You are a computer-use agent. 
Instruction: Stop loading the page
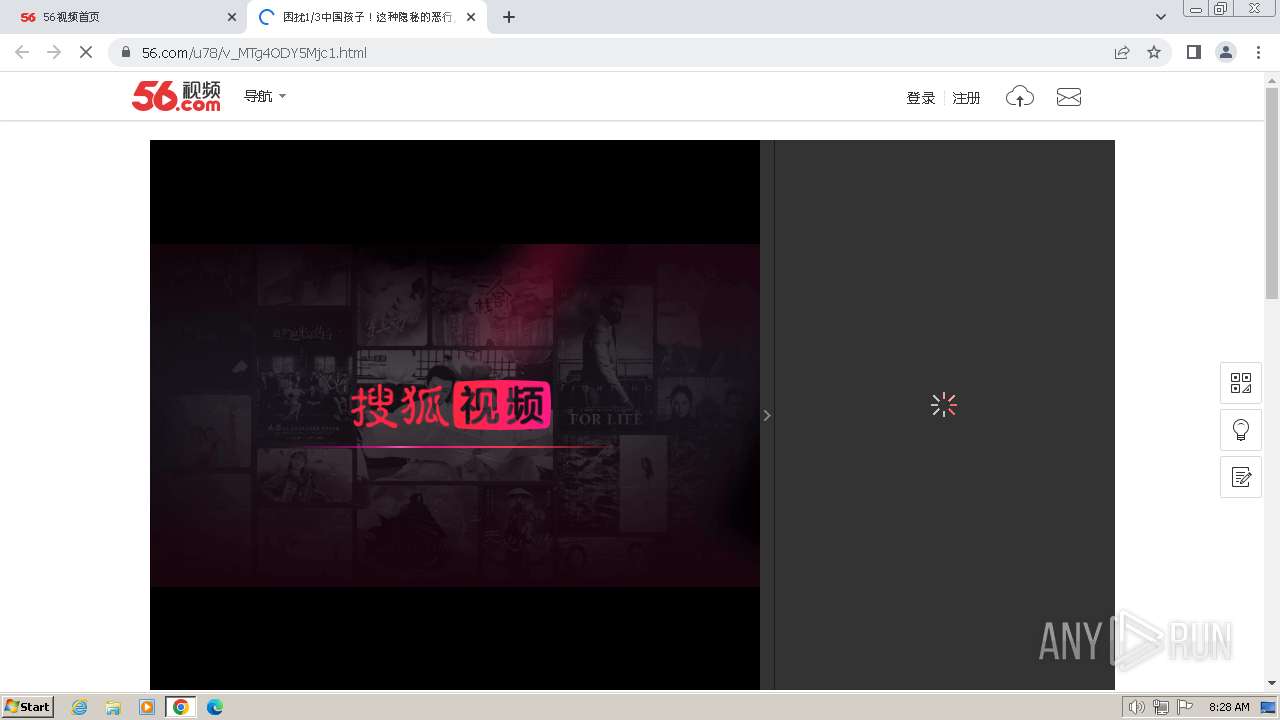(x=86, y=52)
